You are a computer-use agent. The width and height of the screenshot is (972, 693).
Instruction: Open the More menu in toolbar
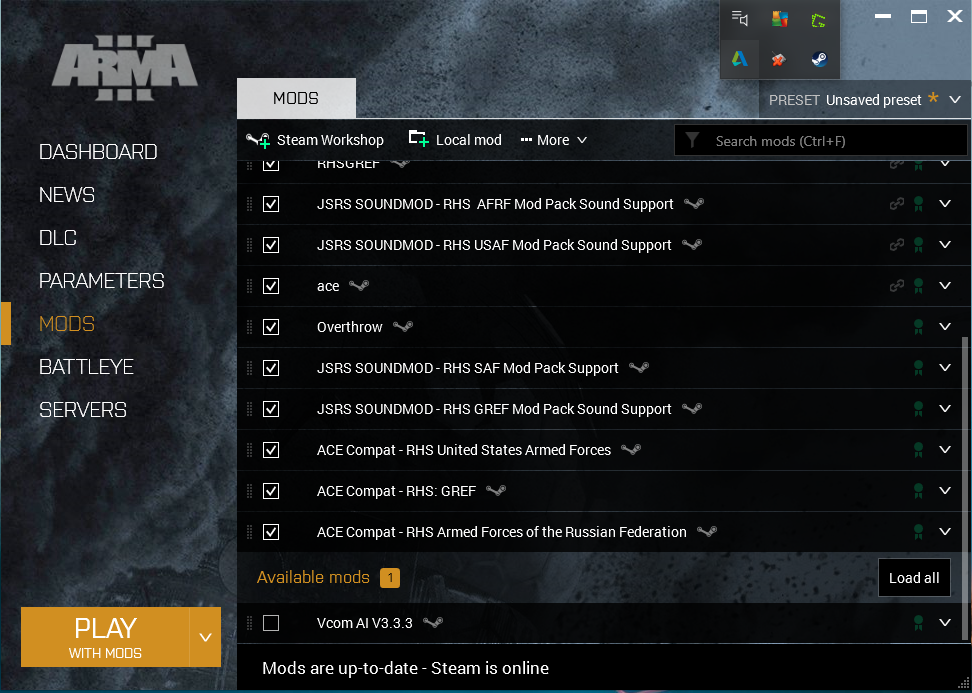[553, 140]
